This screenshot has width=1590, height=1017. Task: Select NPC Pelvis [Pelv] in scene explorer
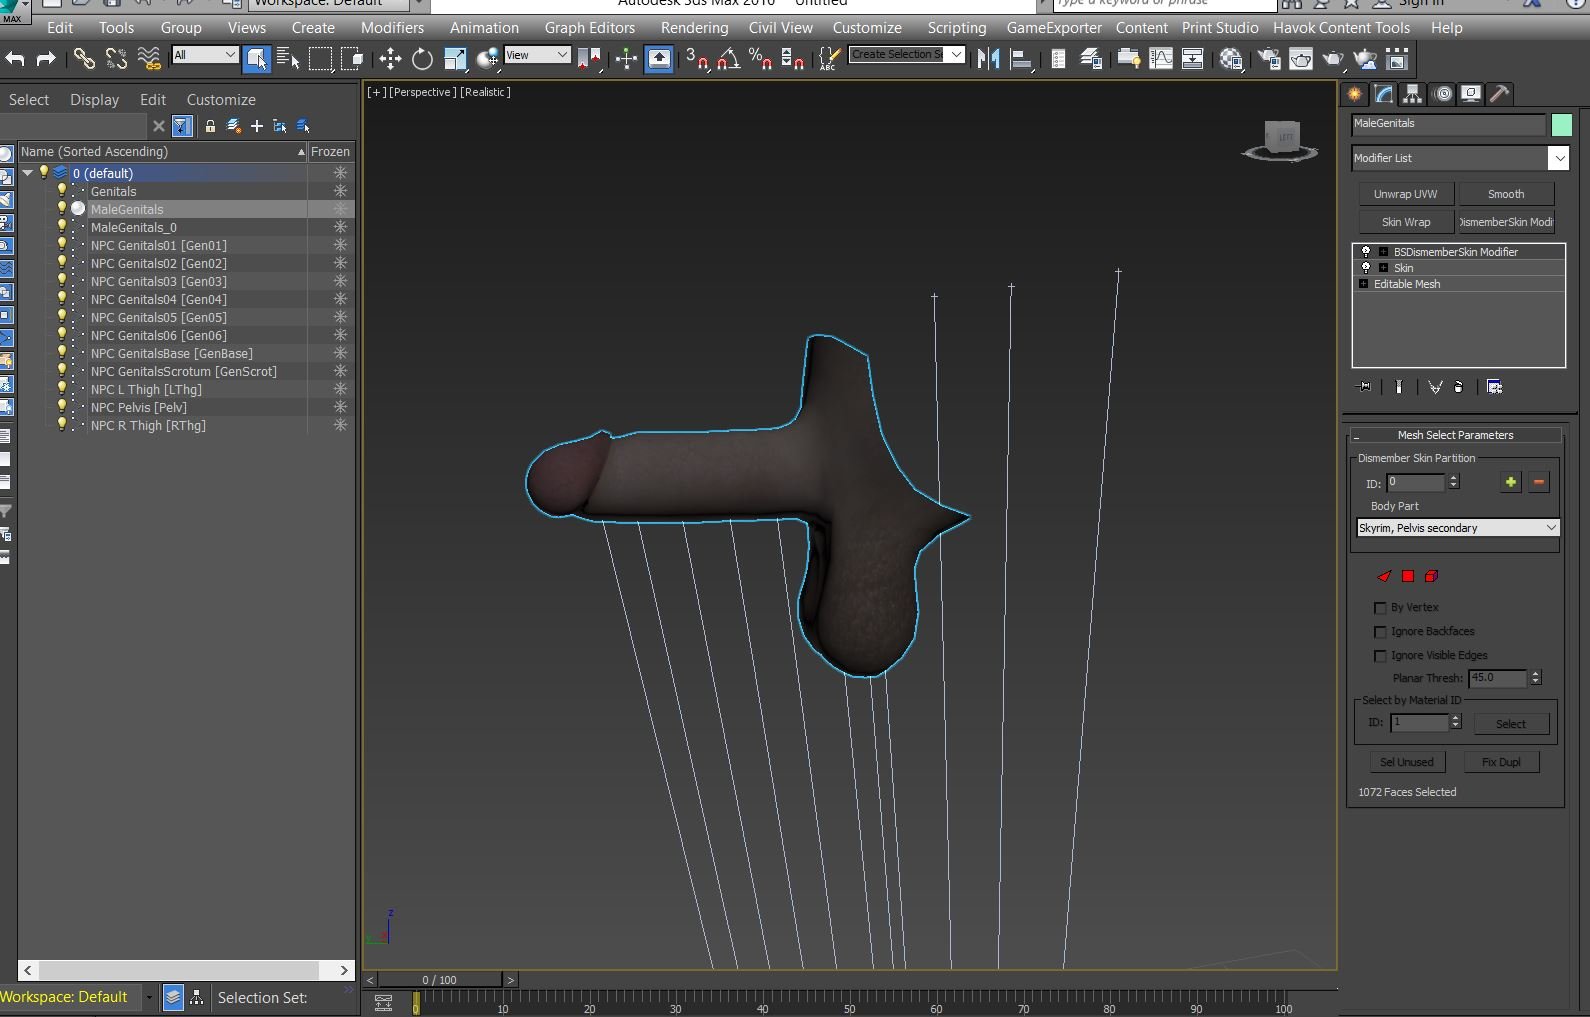click(139, 408)
